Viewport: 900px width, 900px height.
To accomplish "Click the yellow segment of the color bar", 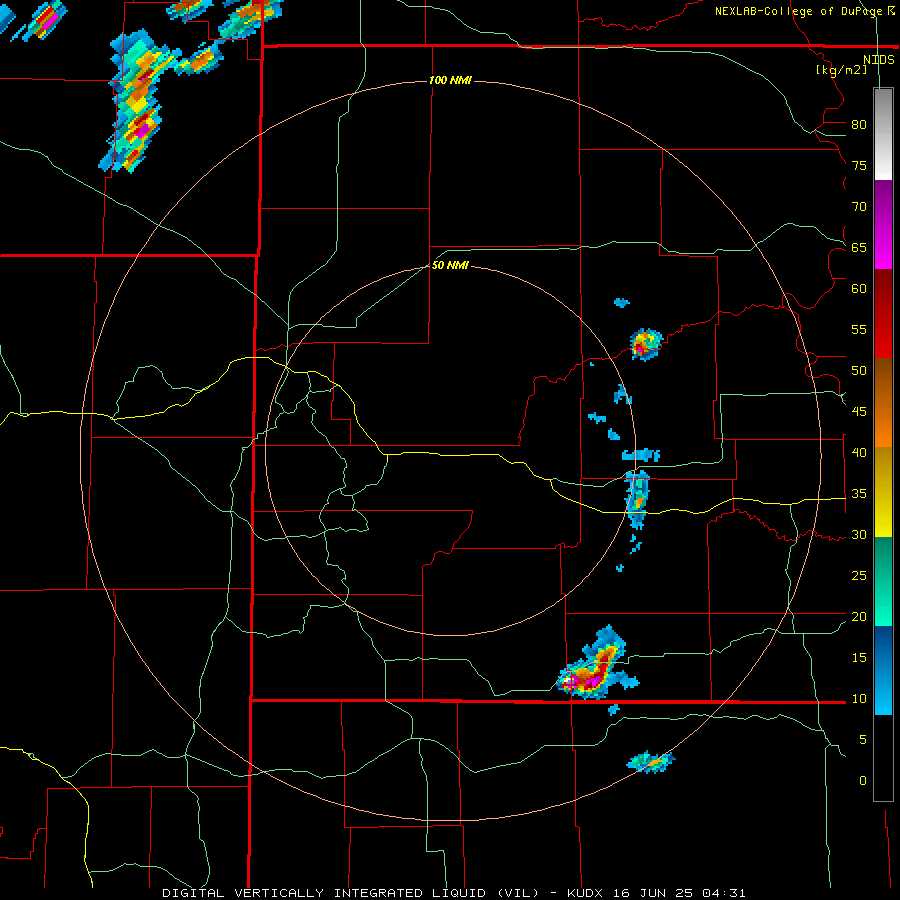I will [x=883, y=492].
